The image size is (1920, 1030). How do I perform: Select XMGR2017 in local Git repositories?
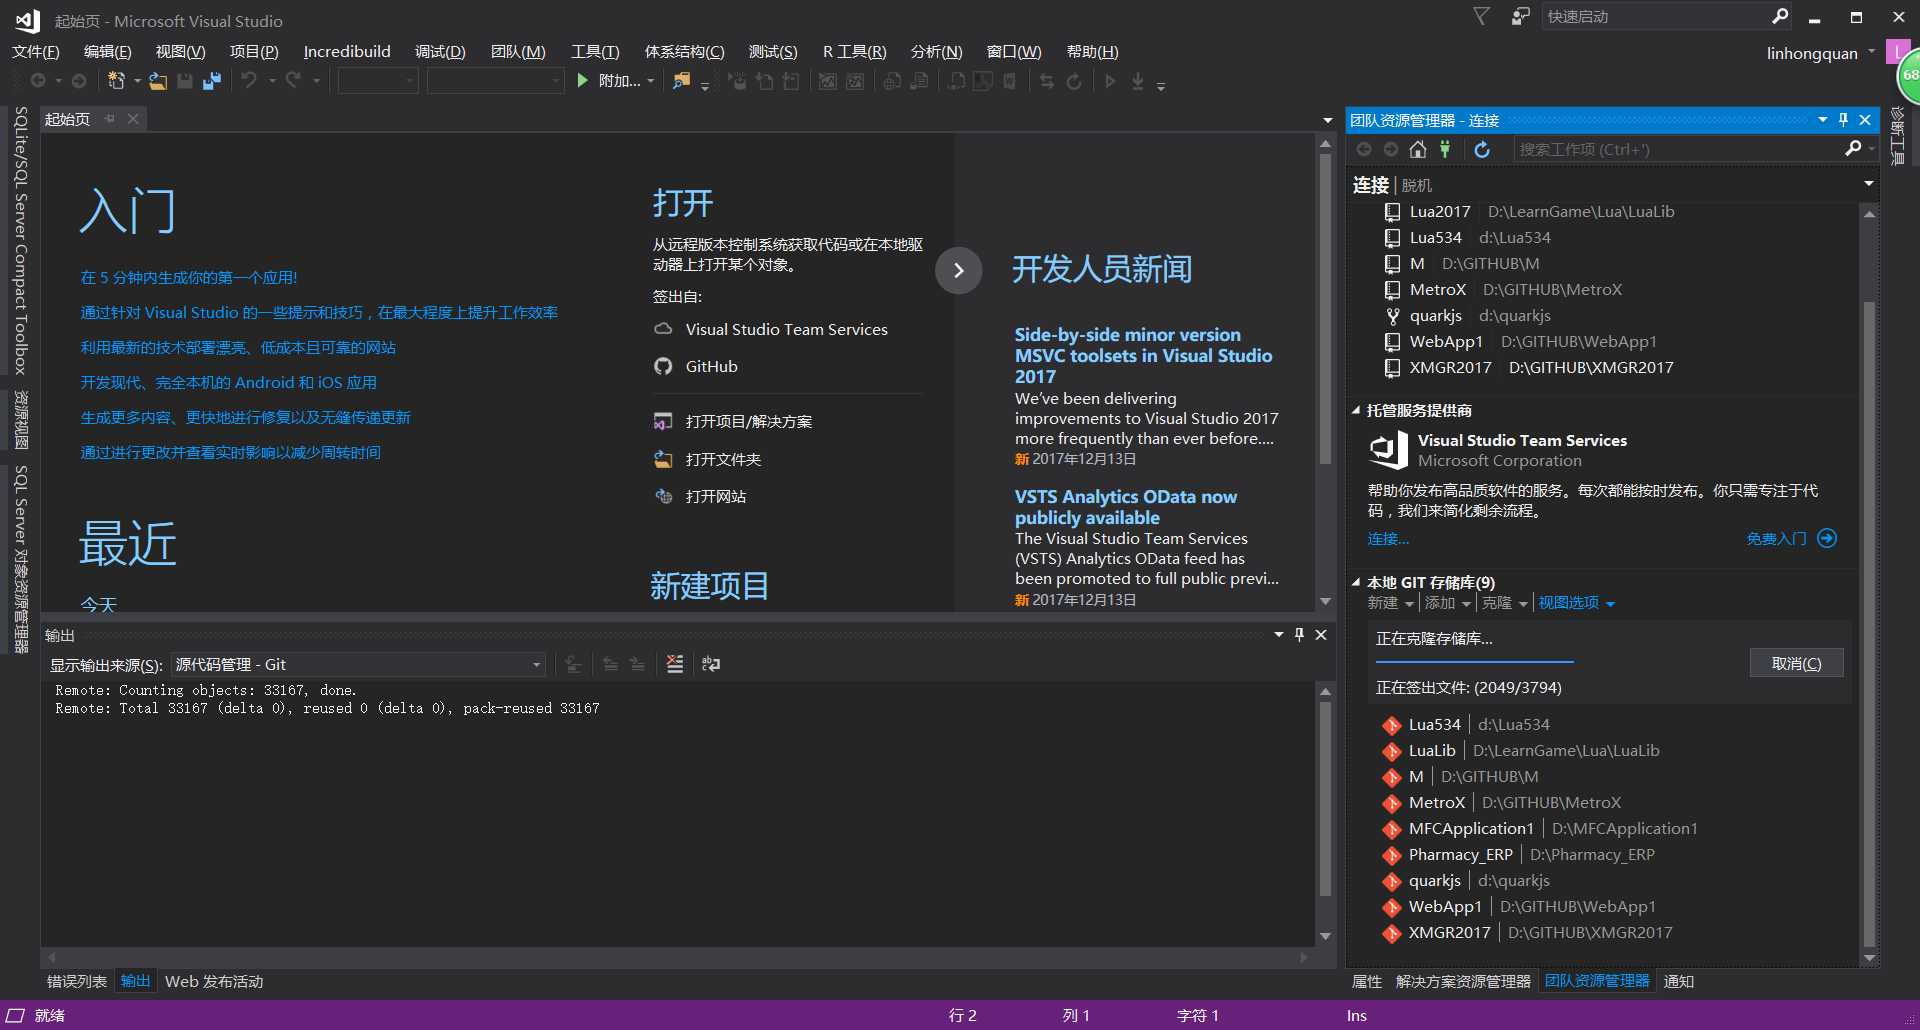click(x=1526, y=933)
